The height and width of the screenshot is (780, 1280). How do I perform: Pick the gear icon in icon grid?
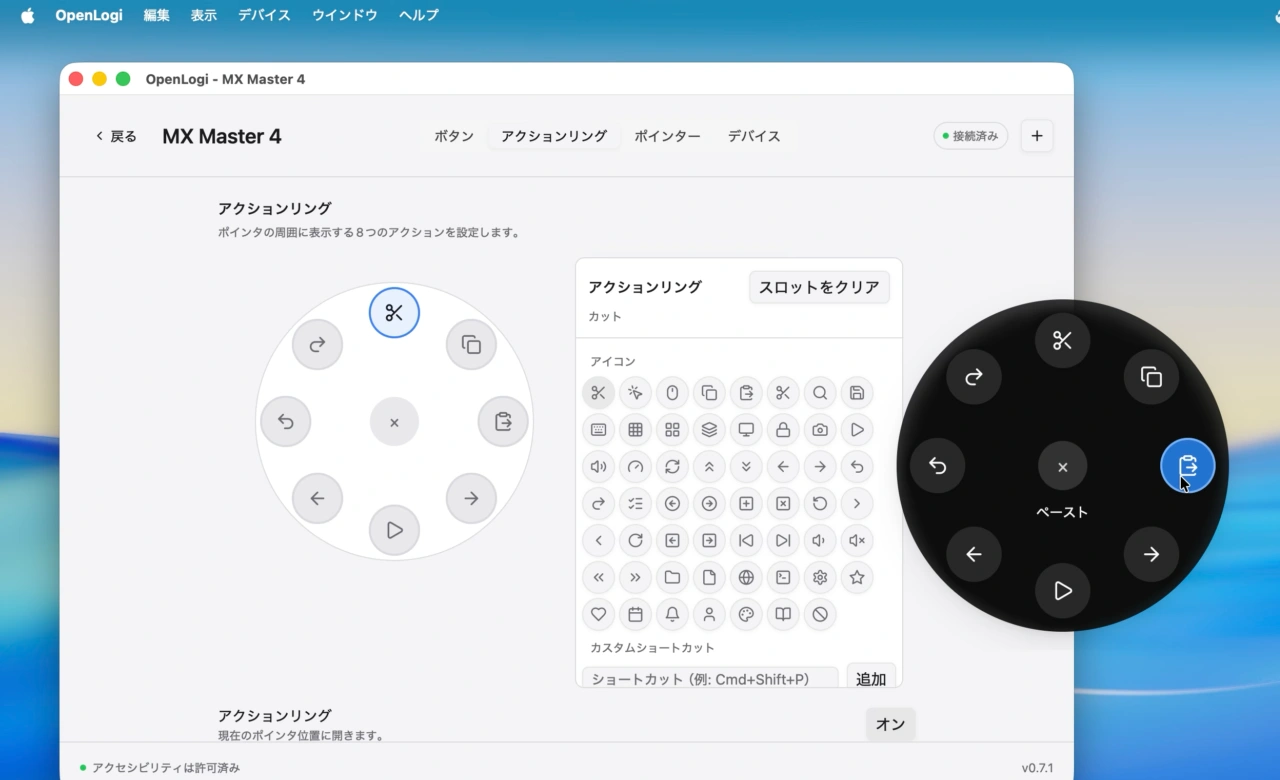tap(820, 578)
